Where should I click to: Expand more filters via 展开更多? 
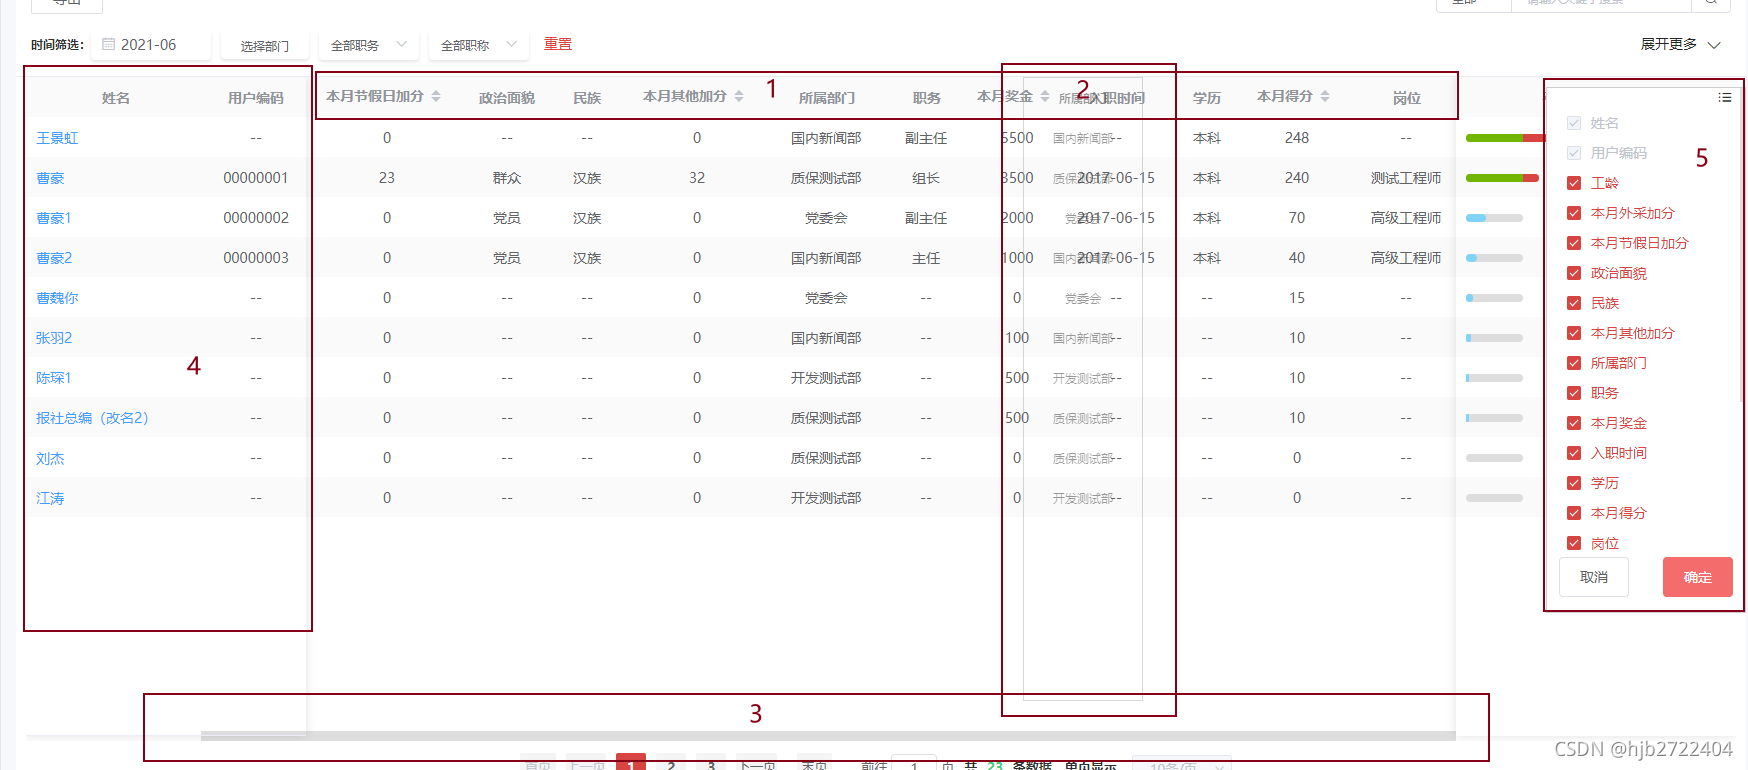point(1680,45)
